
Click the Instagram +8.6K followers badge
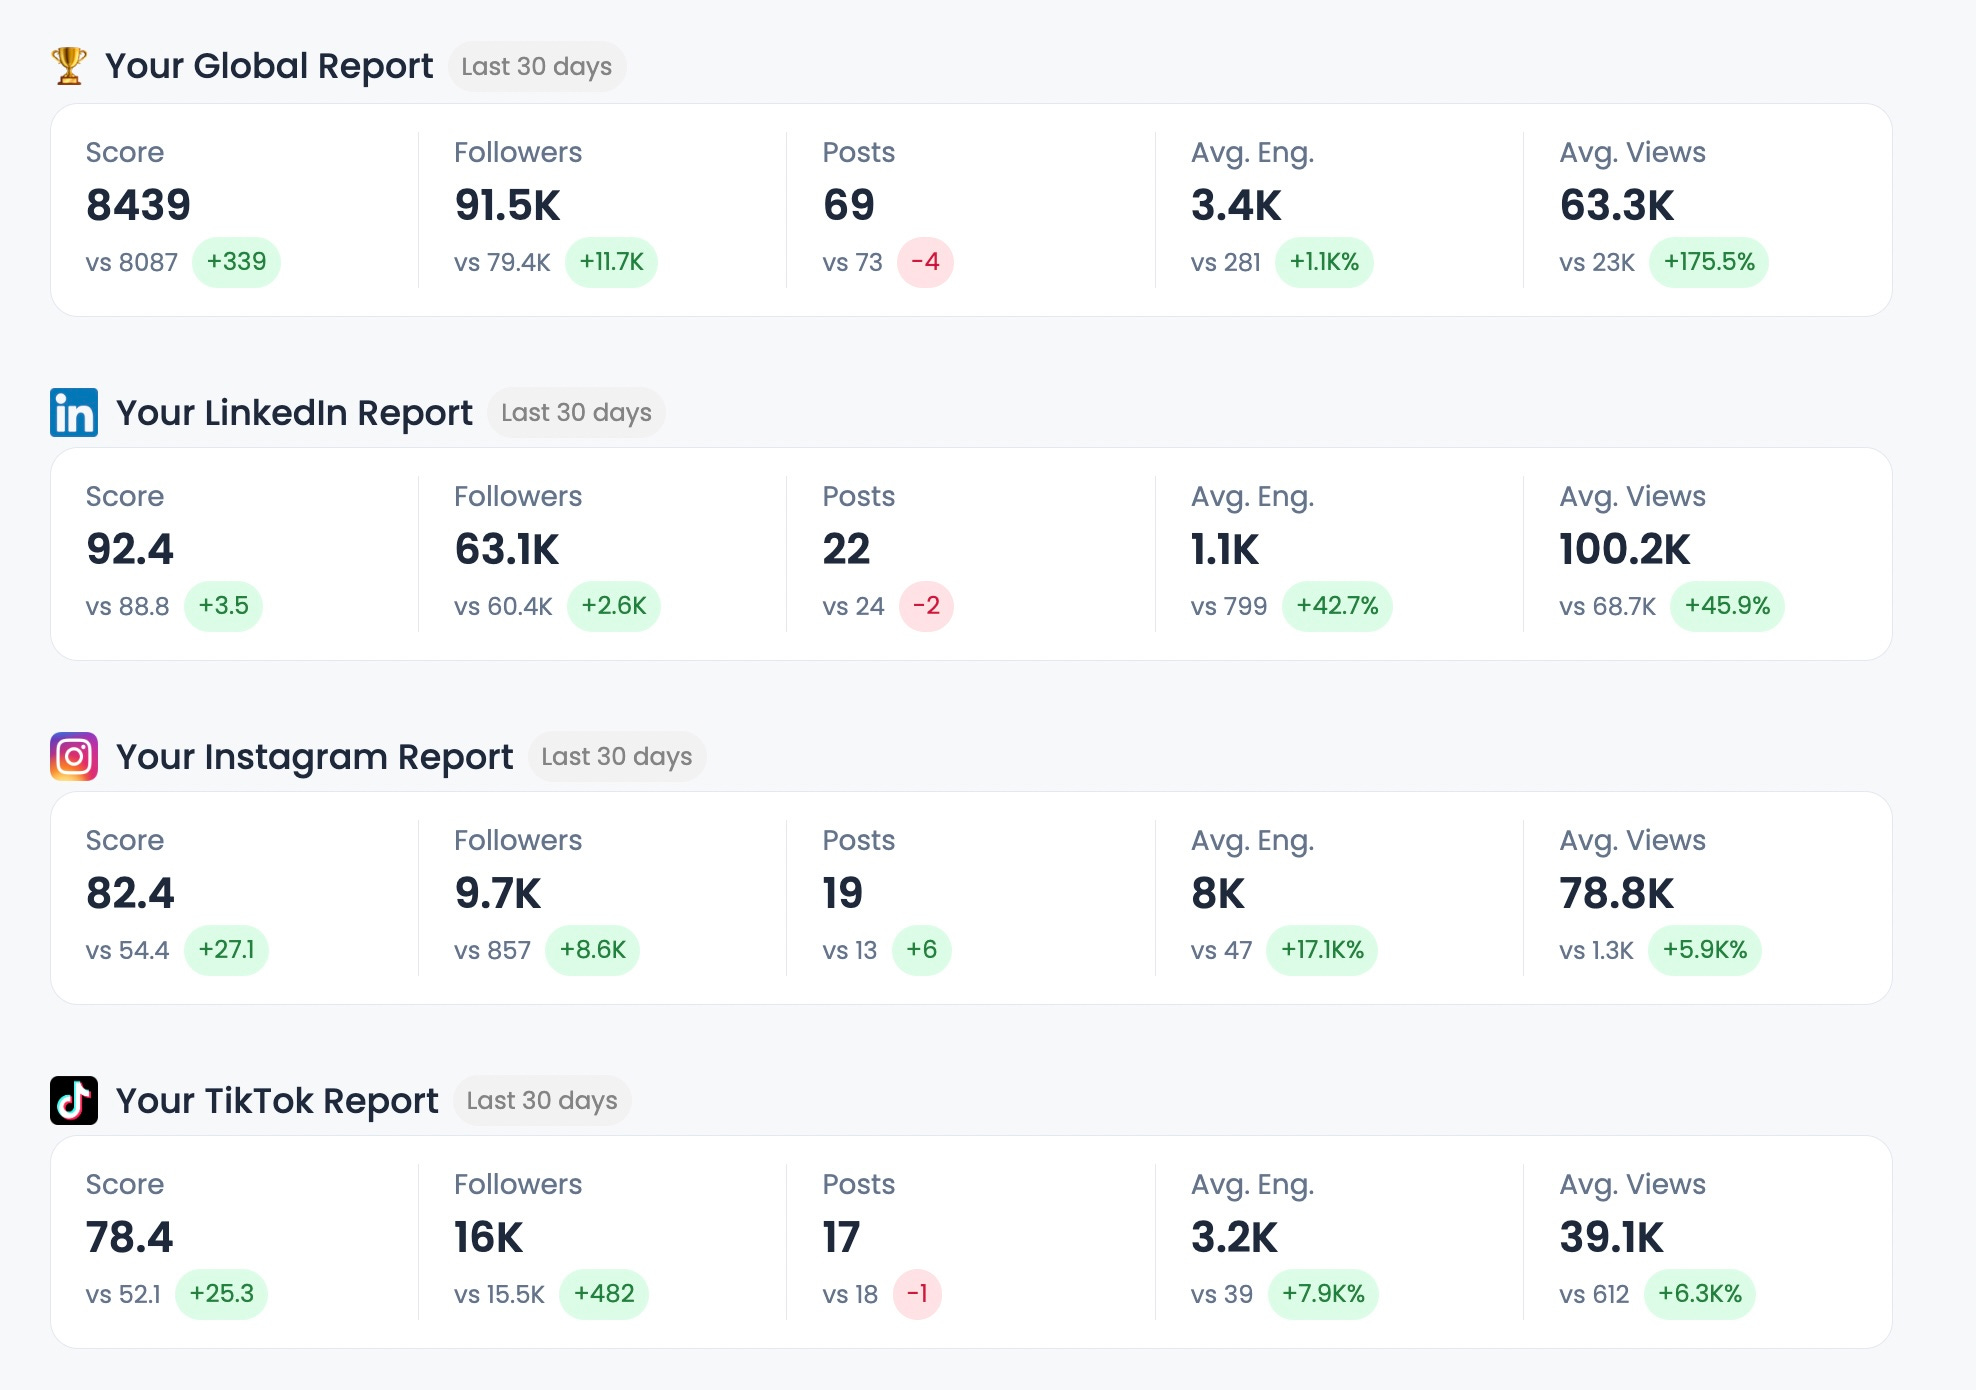pyautogui.click(x=592, y=950)
